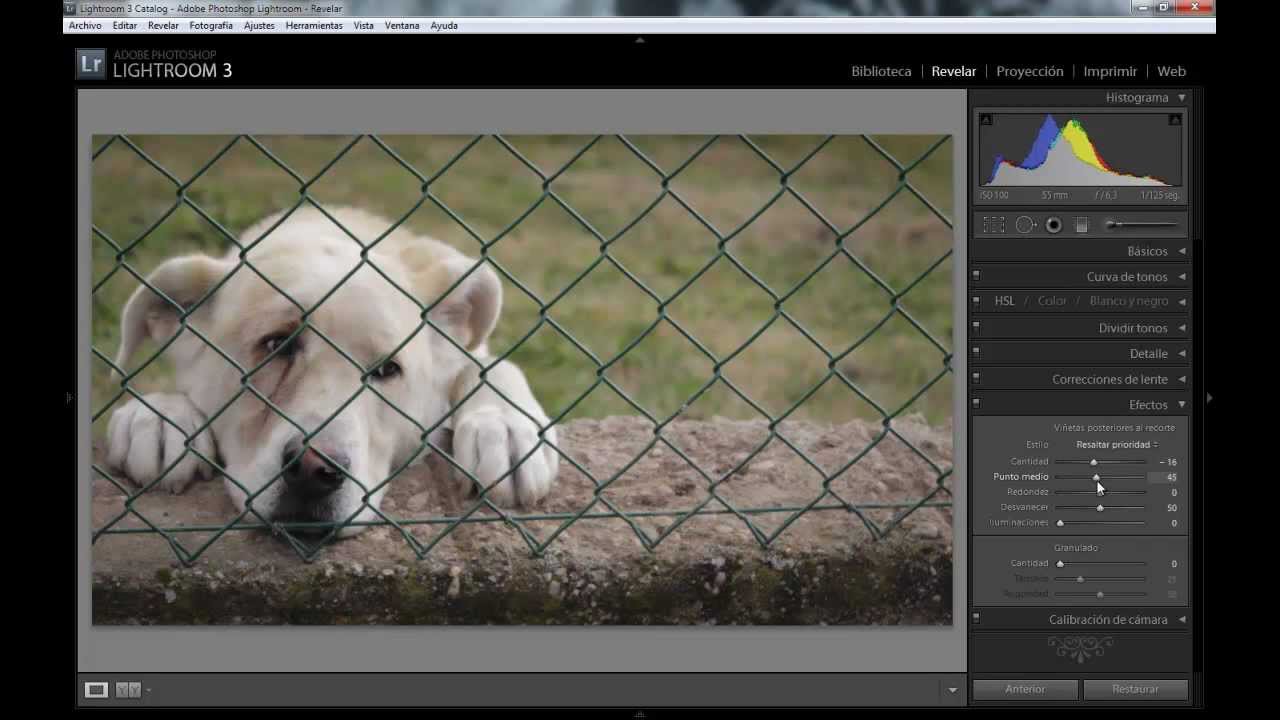
Task: Click the Anterior button
Action: point(1025,689)
